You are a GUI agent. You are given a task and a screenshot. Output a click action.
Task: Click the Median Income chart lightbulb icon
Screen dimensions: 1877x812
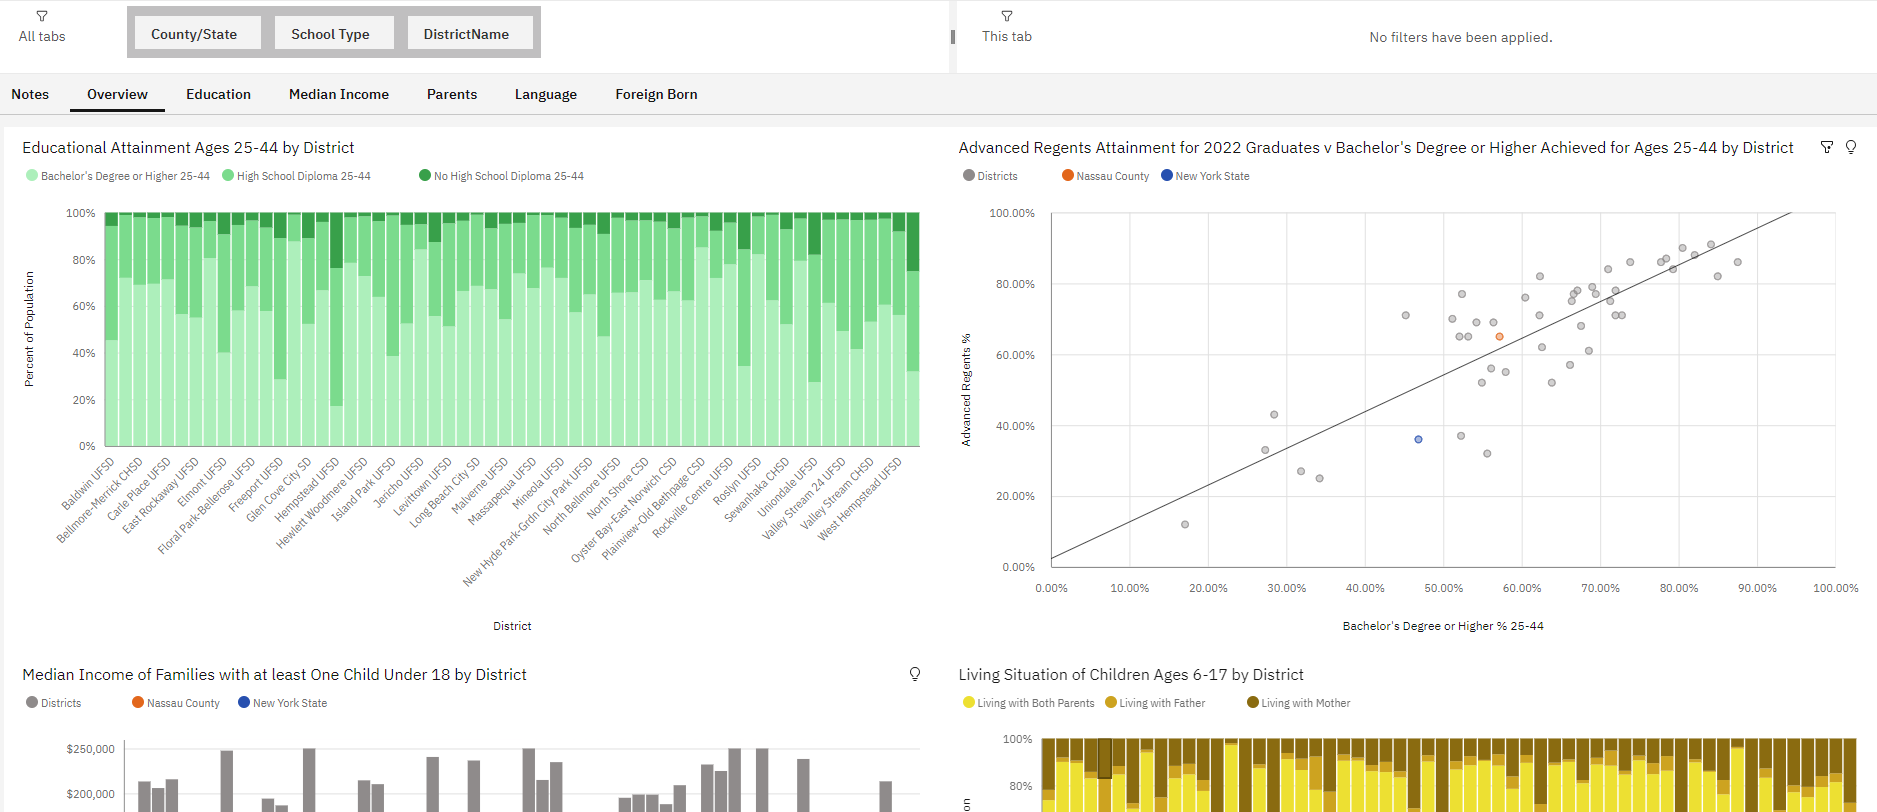coord(915,674)
